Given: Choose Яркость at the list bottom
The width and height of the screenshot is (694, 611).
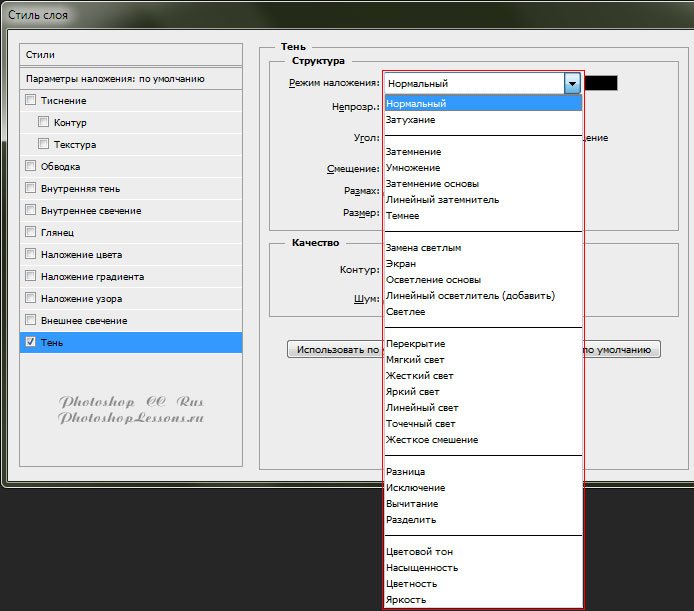Looking at the screenshot, I should click(x=406, y=600).
